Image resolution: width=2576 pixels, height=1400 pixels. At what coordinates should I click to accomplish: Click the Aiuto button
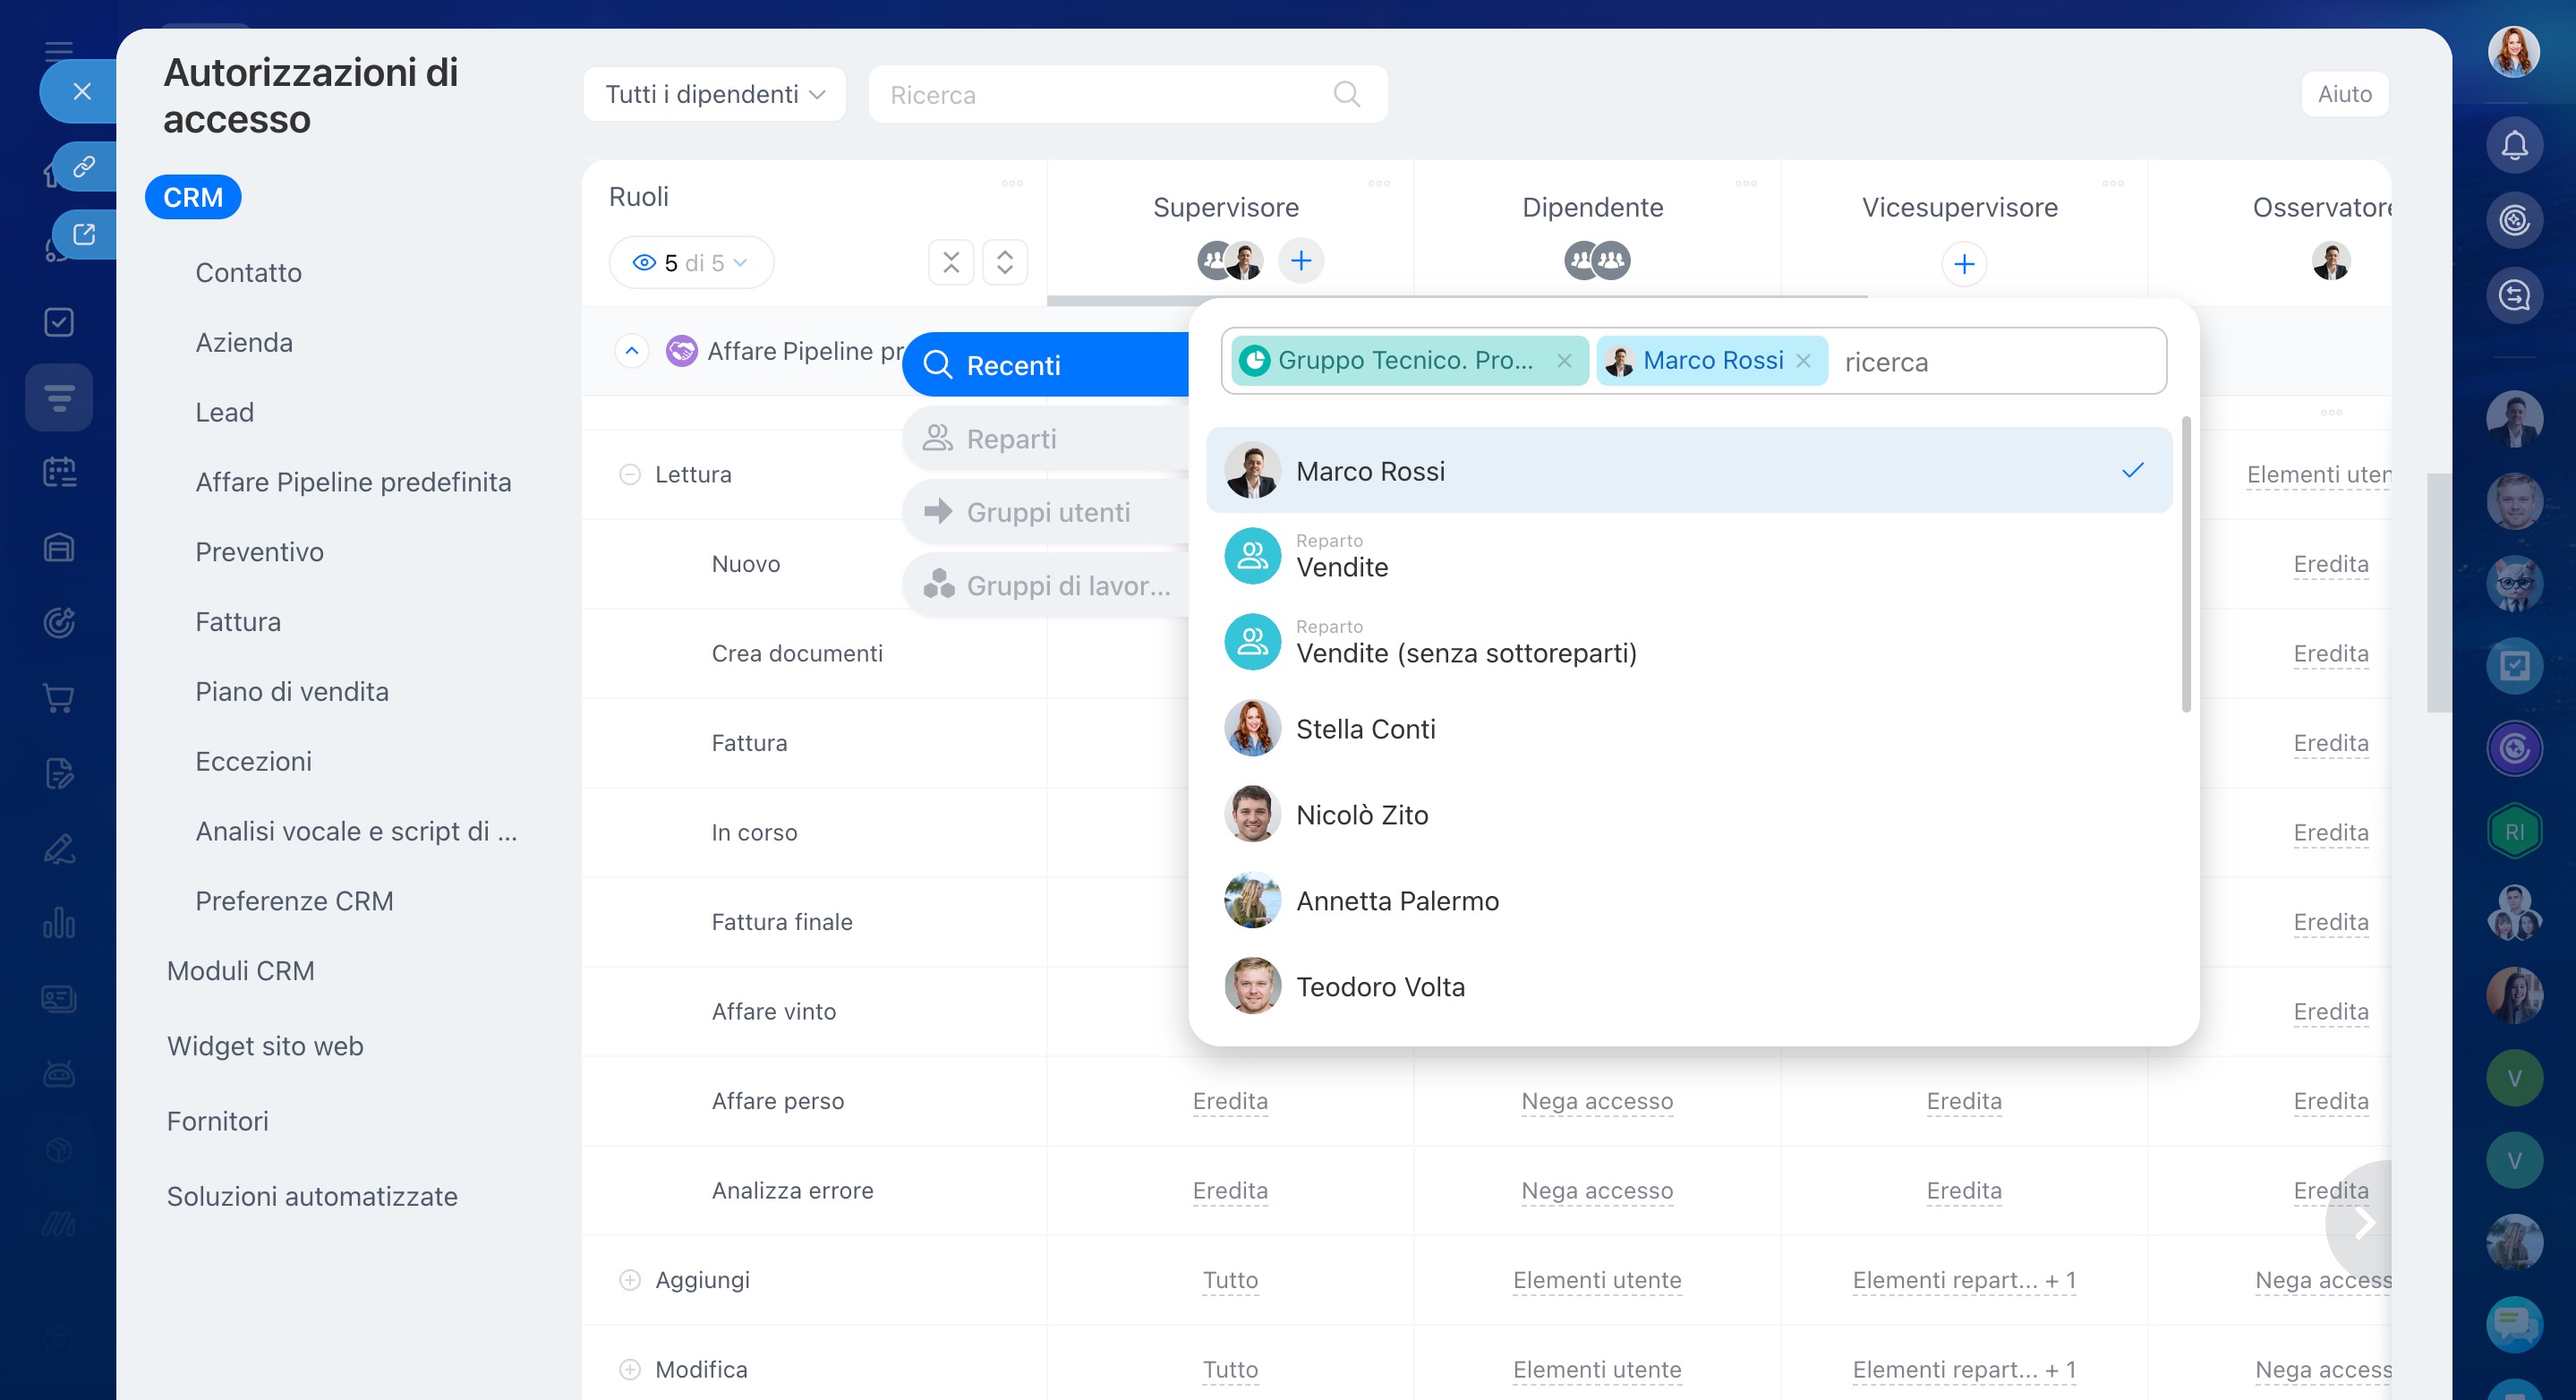pos(2343,94)
